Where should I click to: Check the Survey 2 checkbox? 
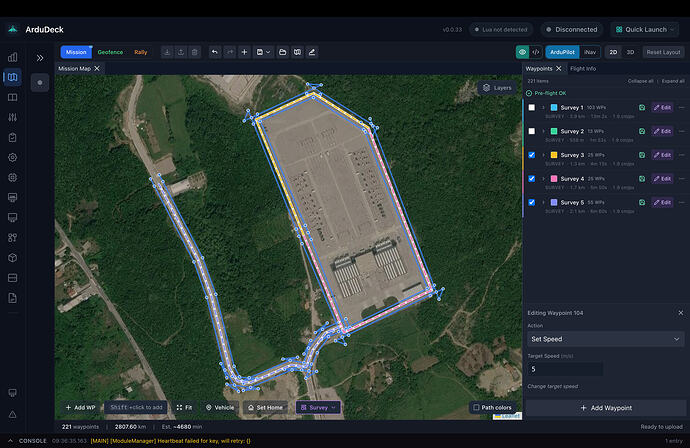pos(532,131)
